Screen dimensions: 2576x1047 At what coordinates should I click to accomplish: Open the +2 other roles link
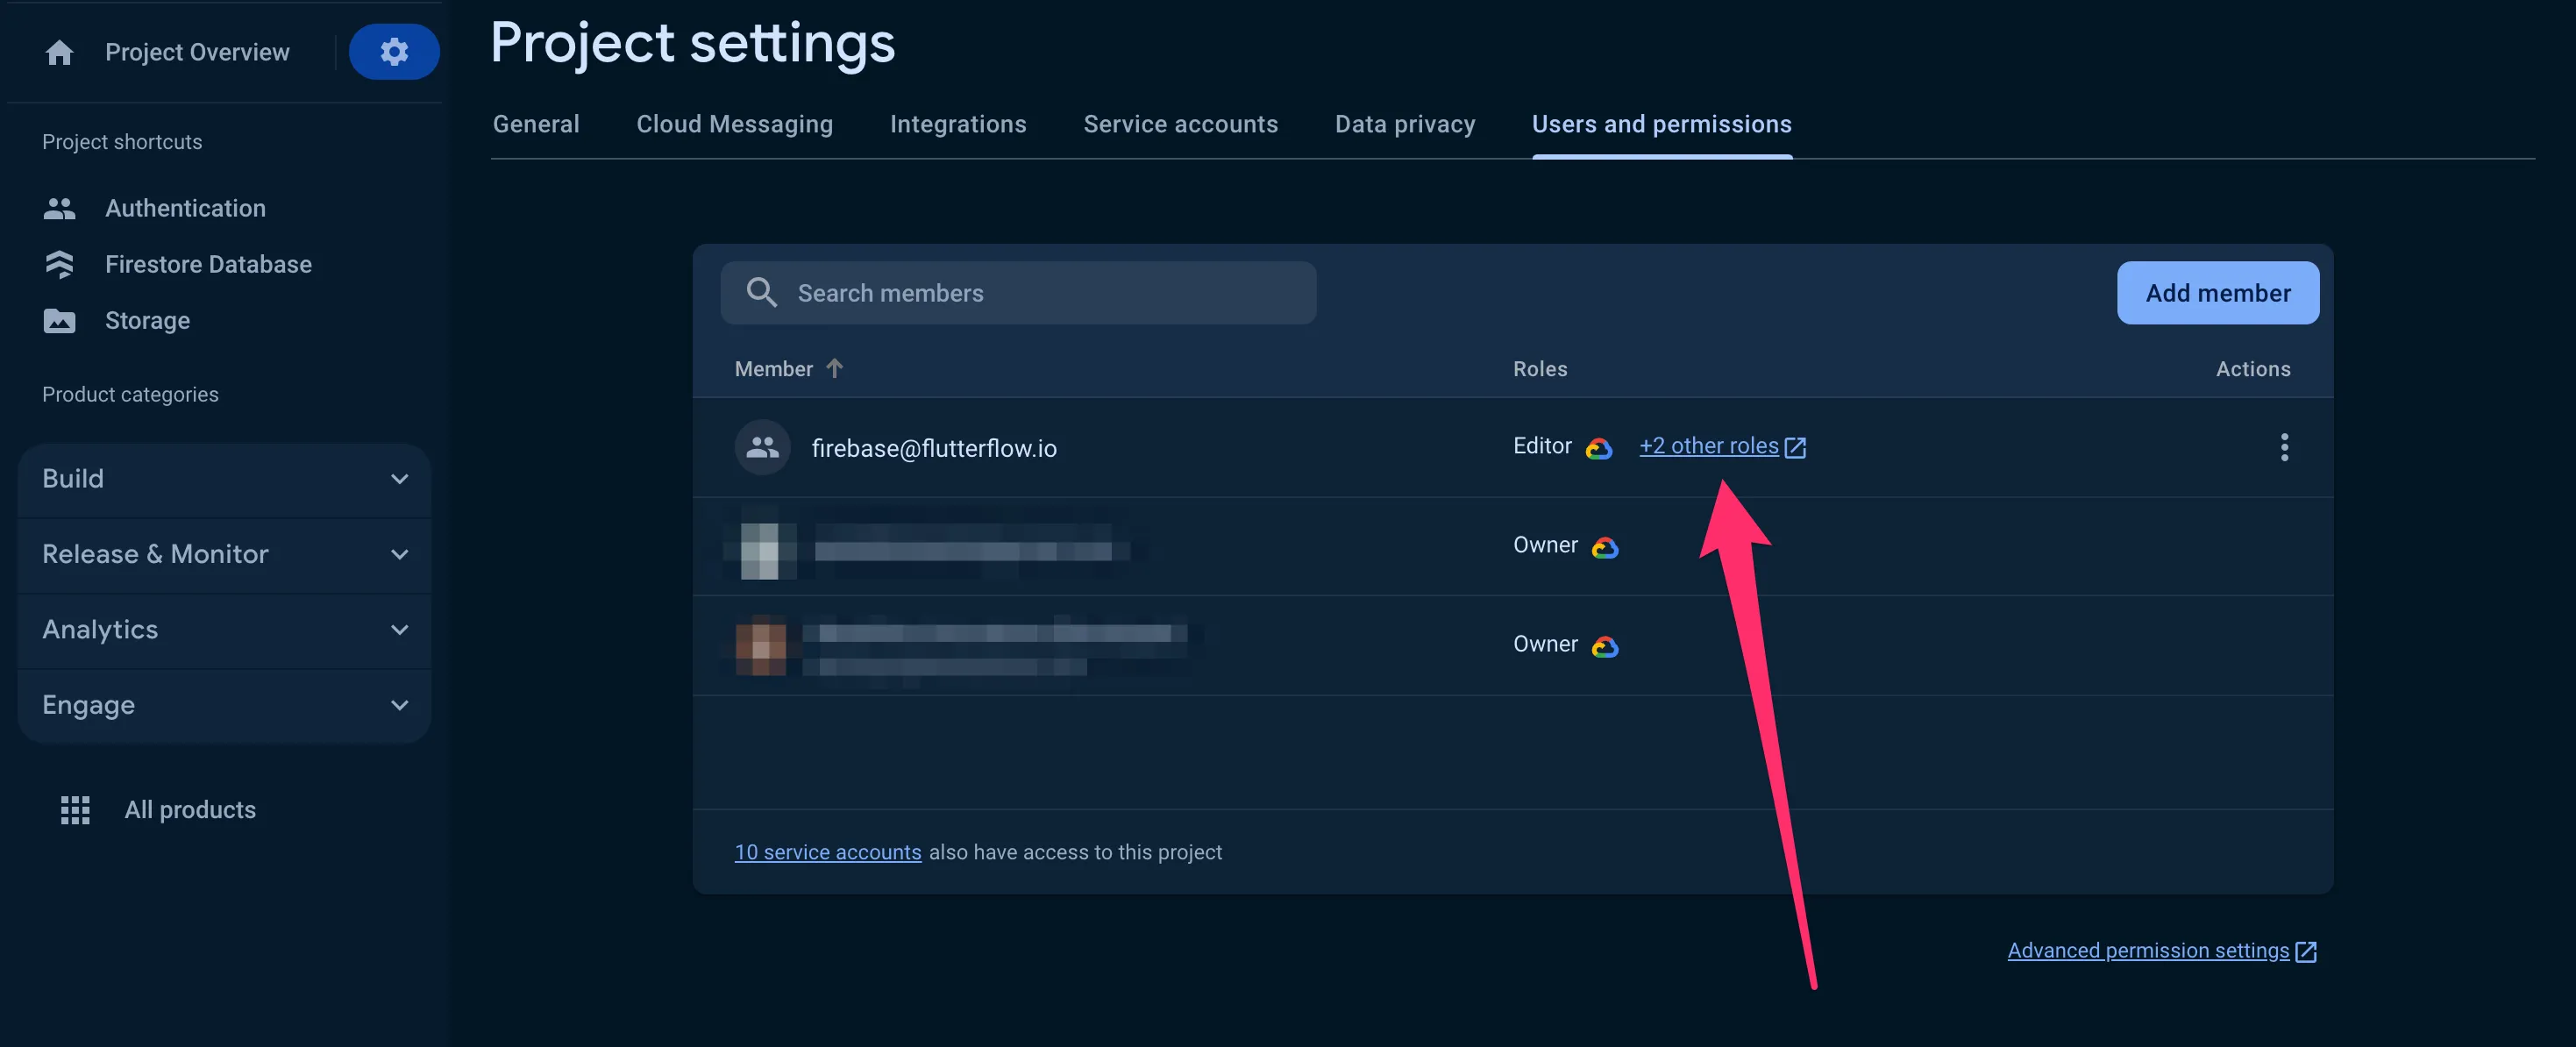tap(1708, 446)
